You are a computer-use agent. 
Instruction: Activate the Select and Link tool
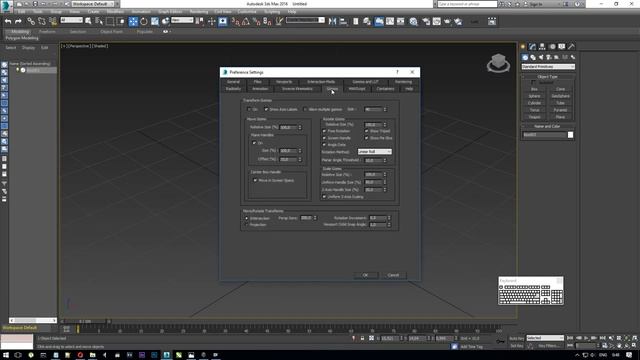click(31, 21)
